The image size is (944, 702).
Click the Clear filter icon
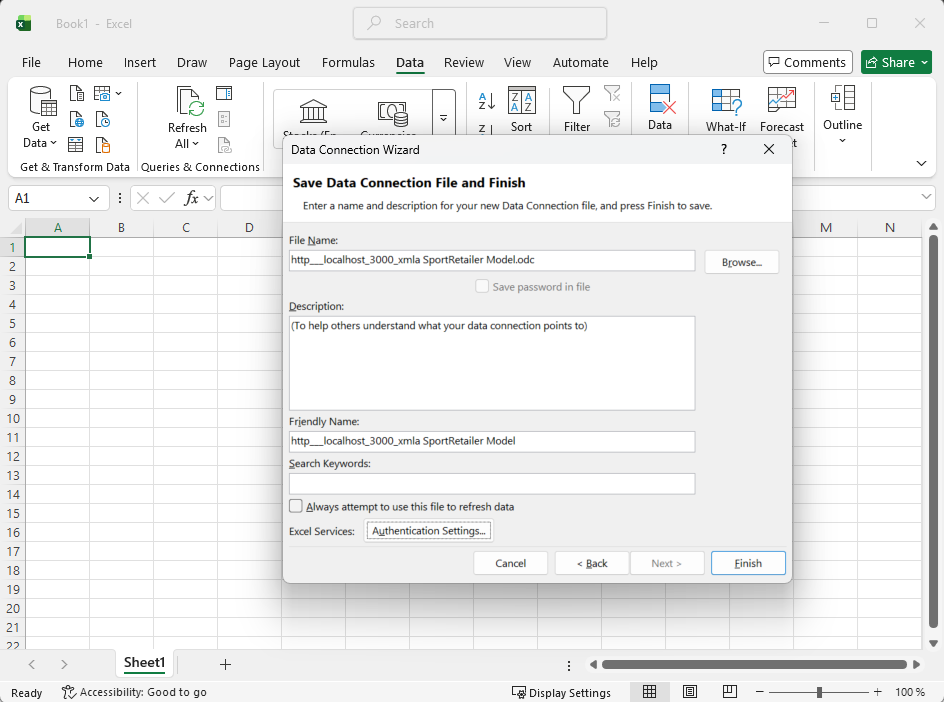point(612,93)
